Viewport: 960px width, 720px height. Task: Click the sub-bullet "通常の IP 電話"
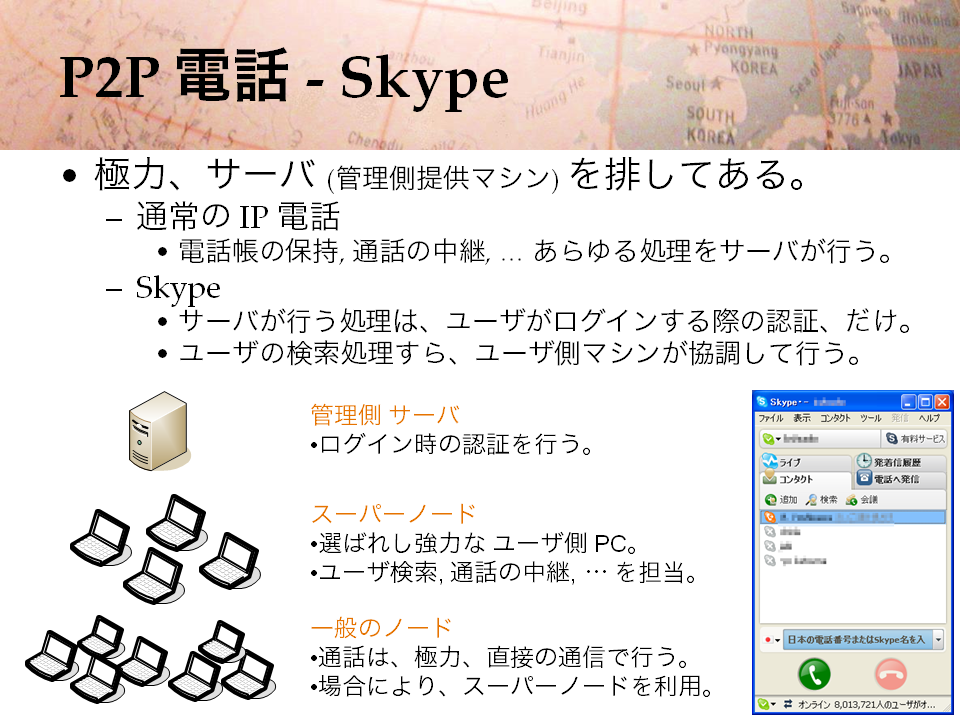(x=238, y=216)
